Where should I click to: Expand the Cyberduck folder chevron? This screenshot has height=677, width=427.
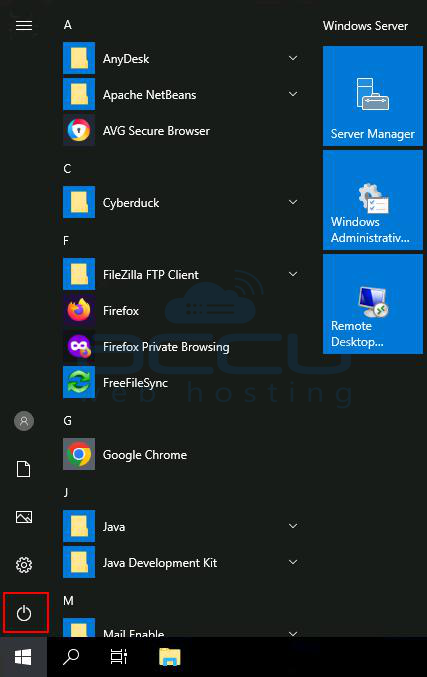(x=293, y=202)
